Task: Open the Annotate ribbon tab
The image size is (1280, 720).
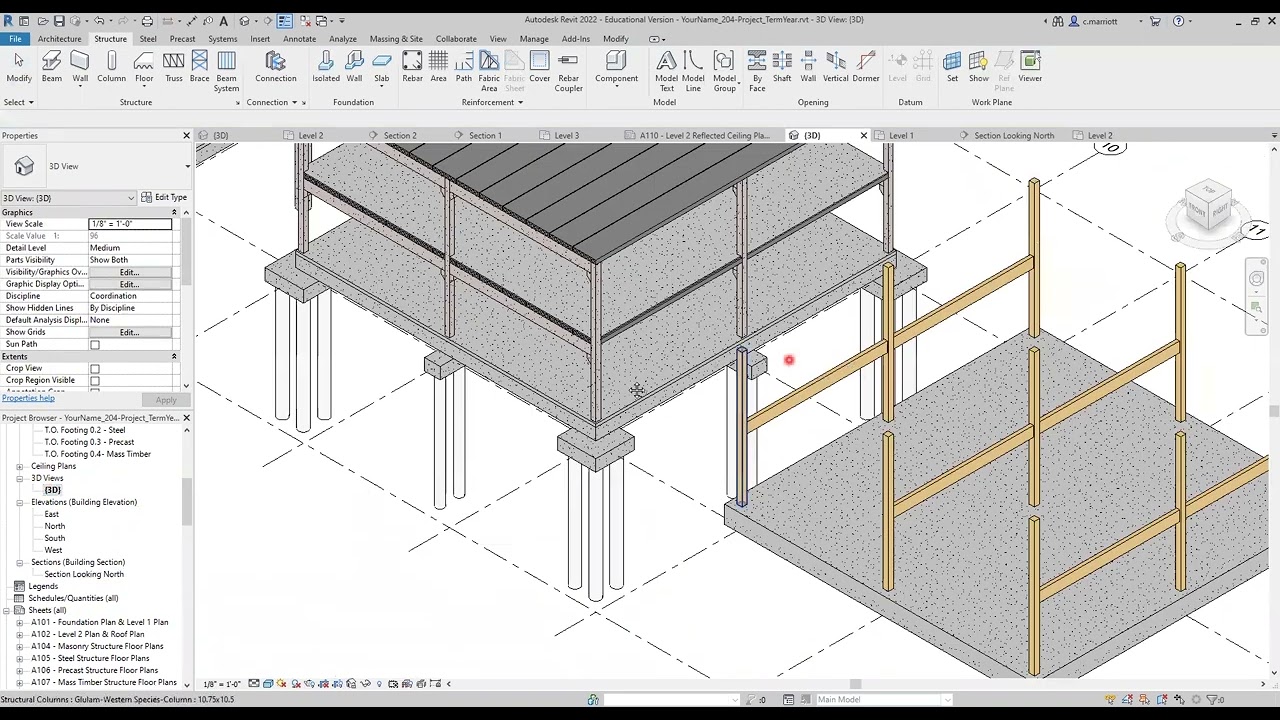Action: [299, 39]
